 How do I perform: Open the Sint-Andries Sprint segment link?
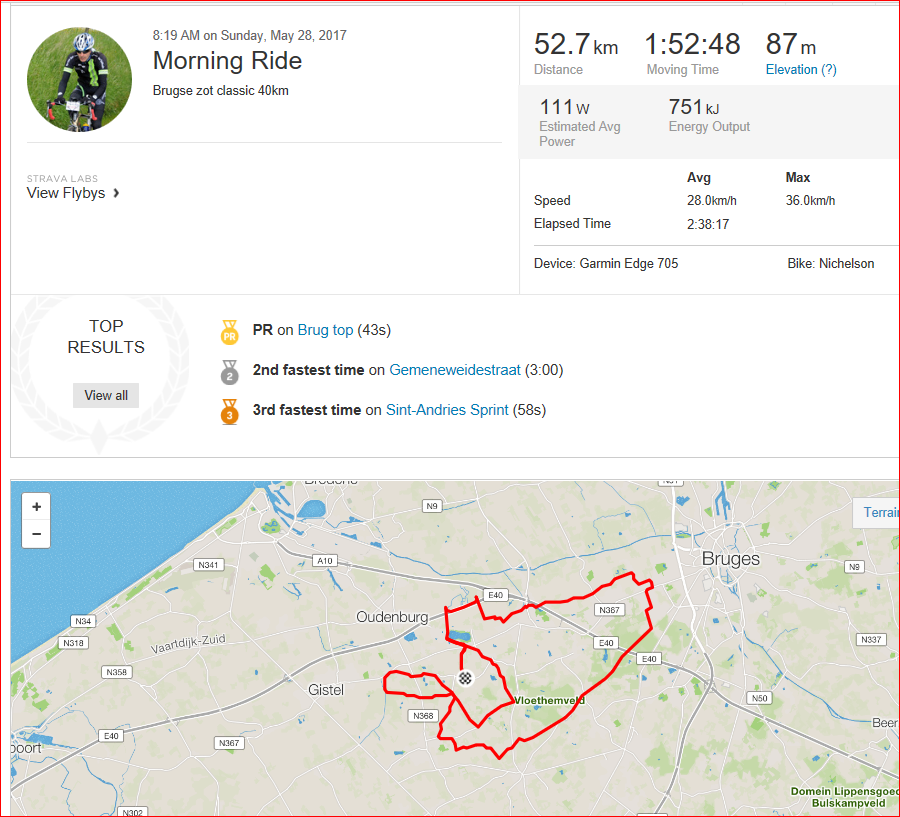pos(447,410)
